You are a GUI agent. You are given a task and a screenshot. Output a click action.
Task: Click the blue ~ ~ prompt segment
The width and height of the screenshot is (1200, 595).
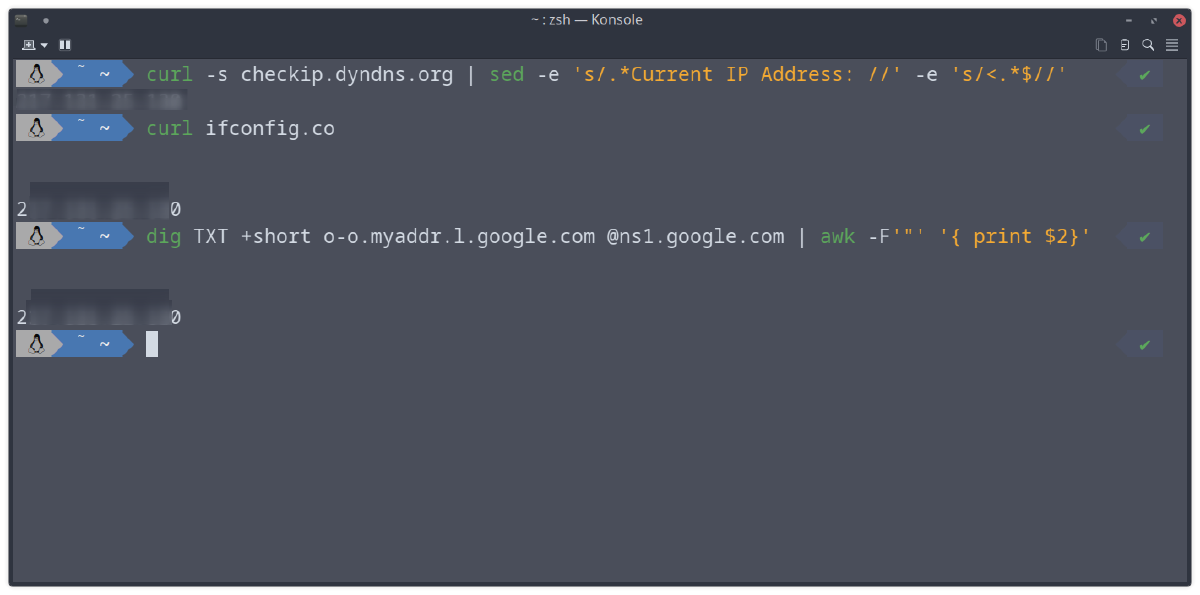pos(90,73)
